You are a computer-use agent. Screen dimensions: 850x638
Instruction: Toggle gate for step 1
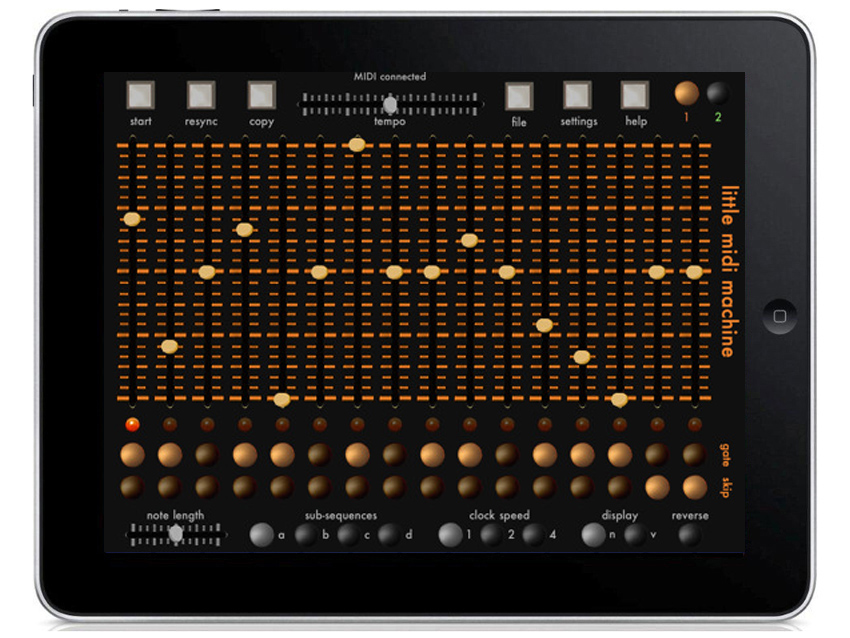tap(132, 455)
